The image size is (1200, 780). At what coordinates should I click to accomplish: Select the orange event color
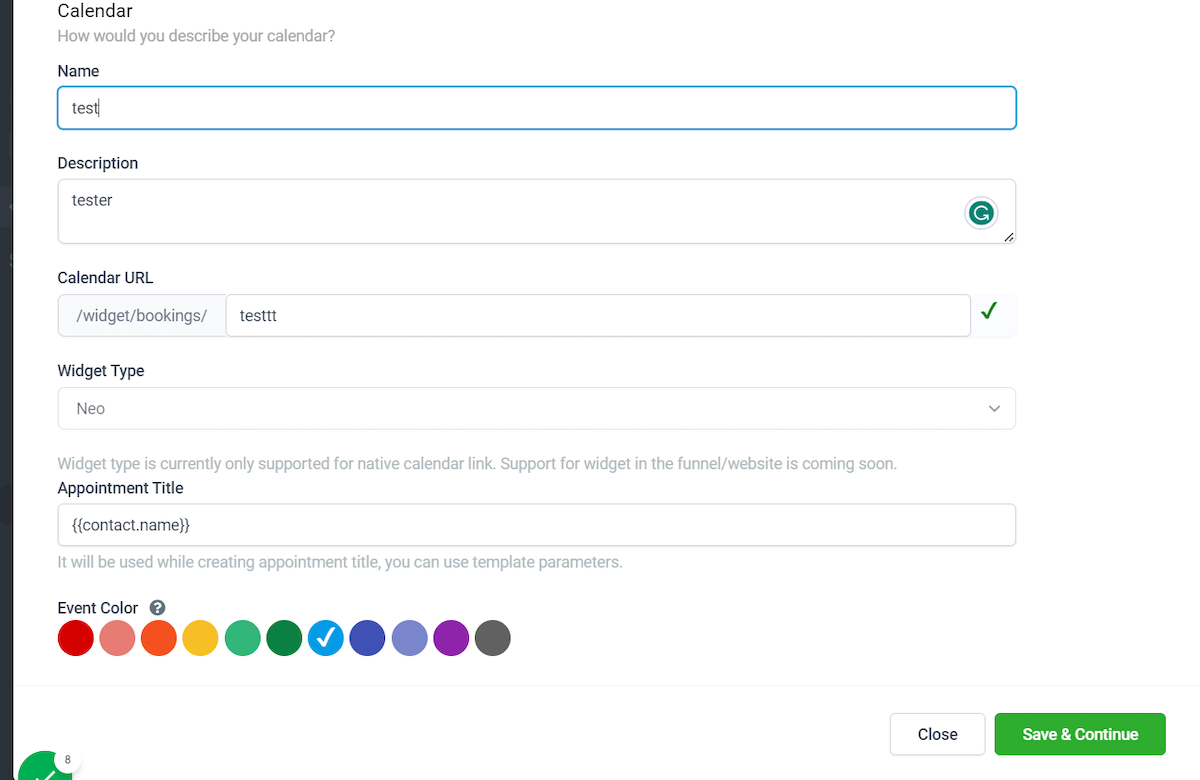[x=159, y=638]
